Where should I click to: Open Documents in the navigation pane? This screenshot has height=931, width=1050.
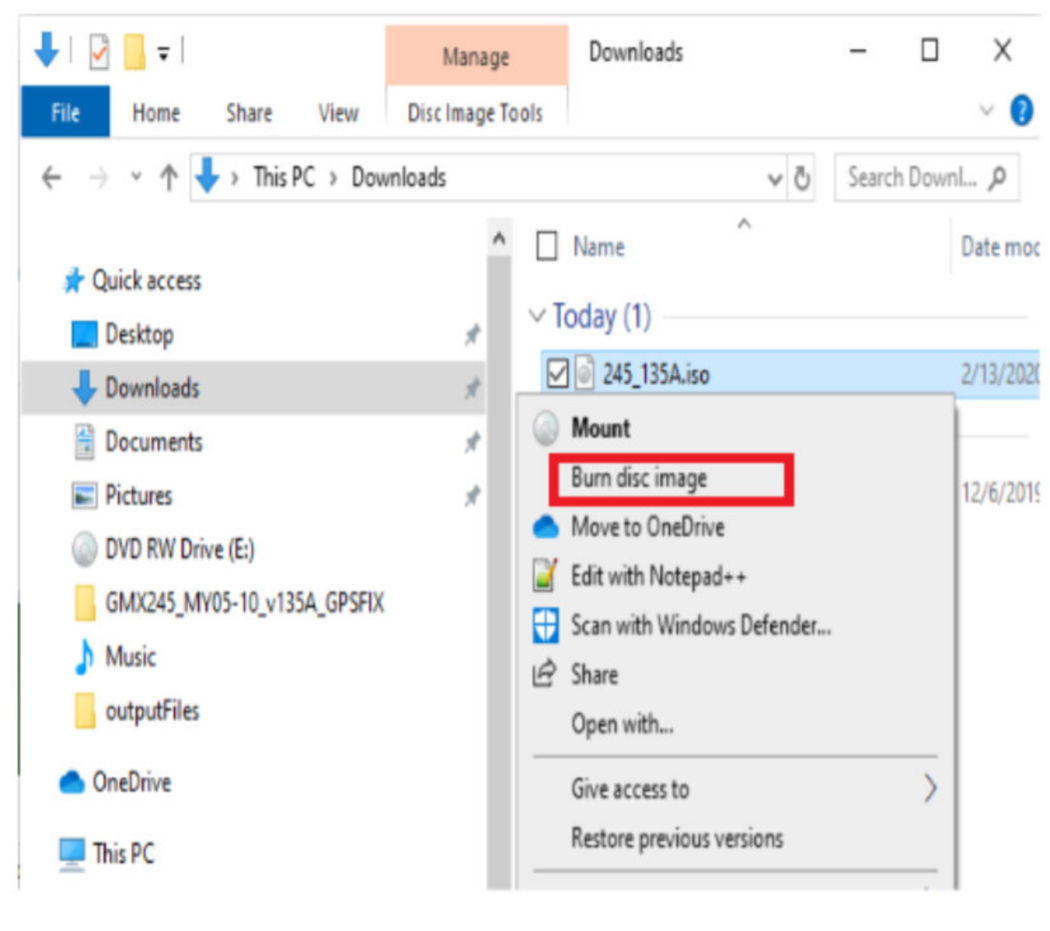(154, 442)
